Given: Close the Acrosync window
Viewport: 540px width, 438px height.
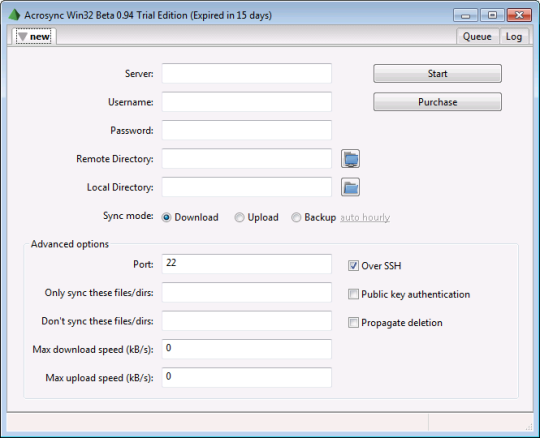Looking at the screenshot, I should coord(519,15).
